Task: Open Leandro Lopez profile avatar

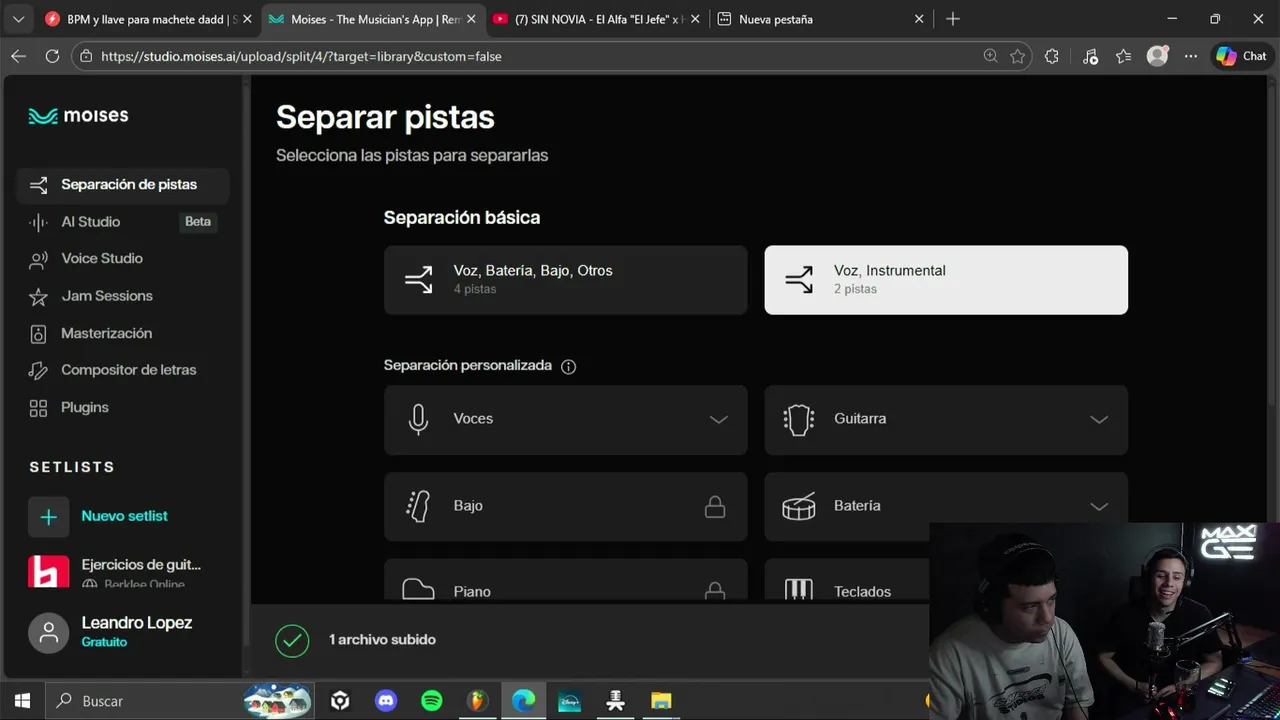Action: tap(48, 632)
